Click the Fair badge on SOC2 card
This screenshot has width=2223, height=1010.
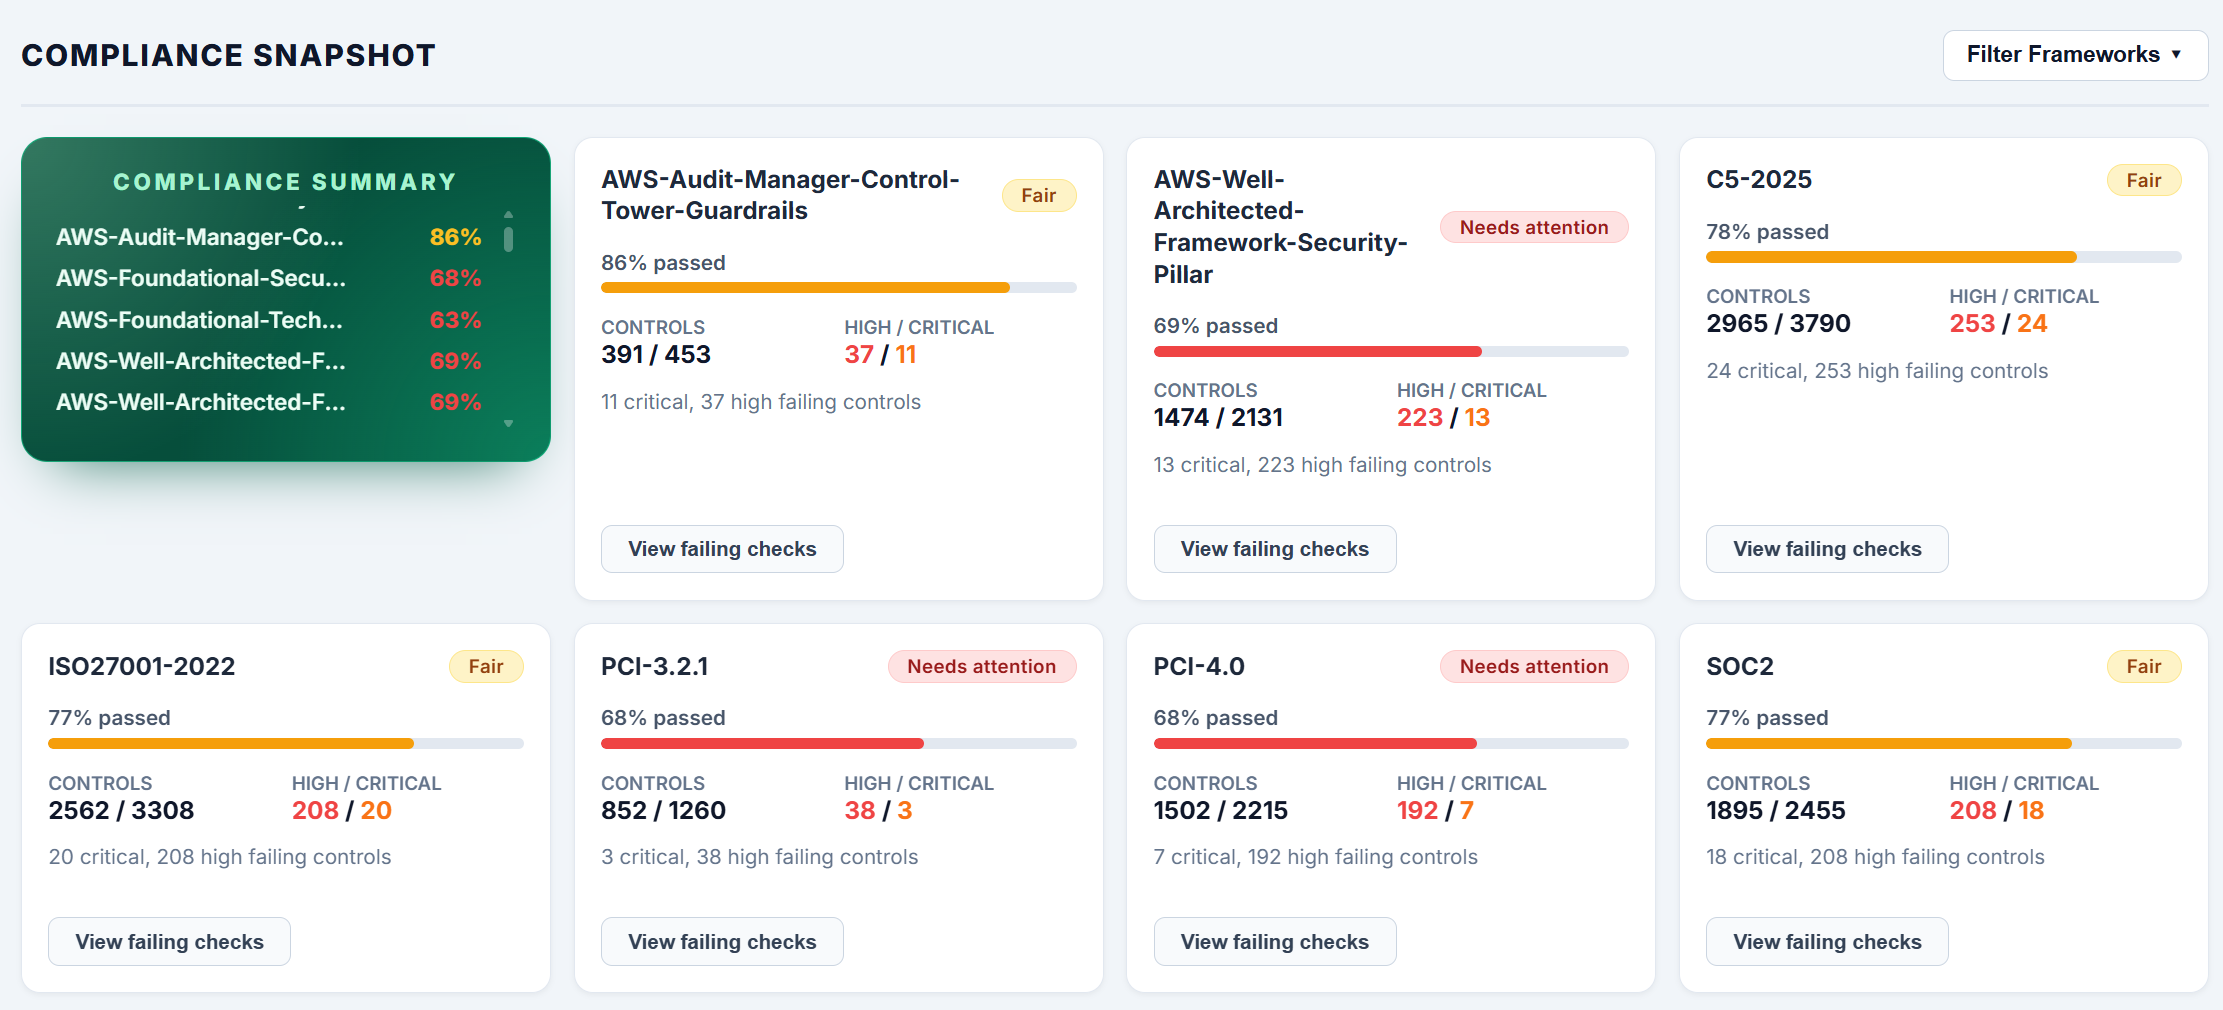pyautogui.click(x=2143, y=667)
